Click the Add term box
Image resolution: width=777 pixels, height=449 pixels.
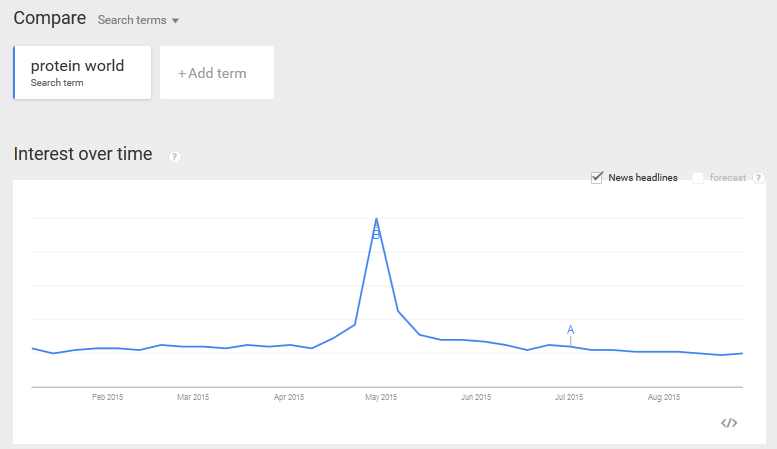tap(217, 73)
